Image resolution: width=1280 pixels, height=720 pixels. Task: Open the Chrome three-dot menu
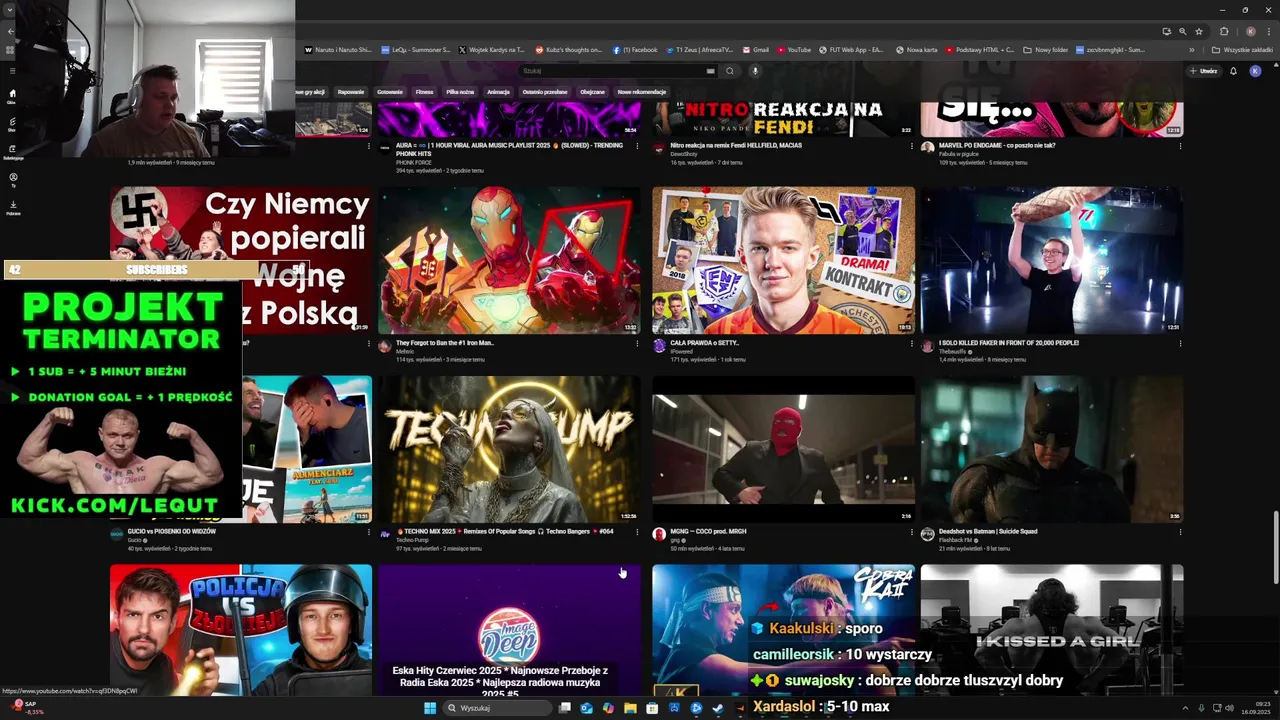[1268, 31]
